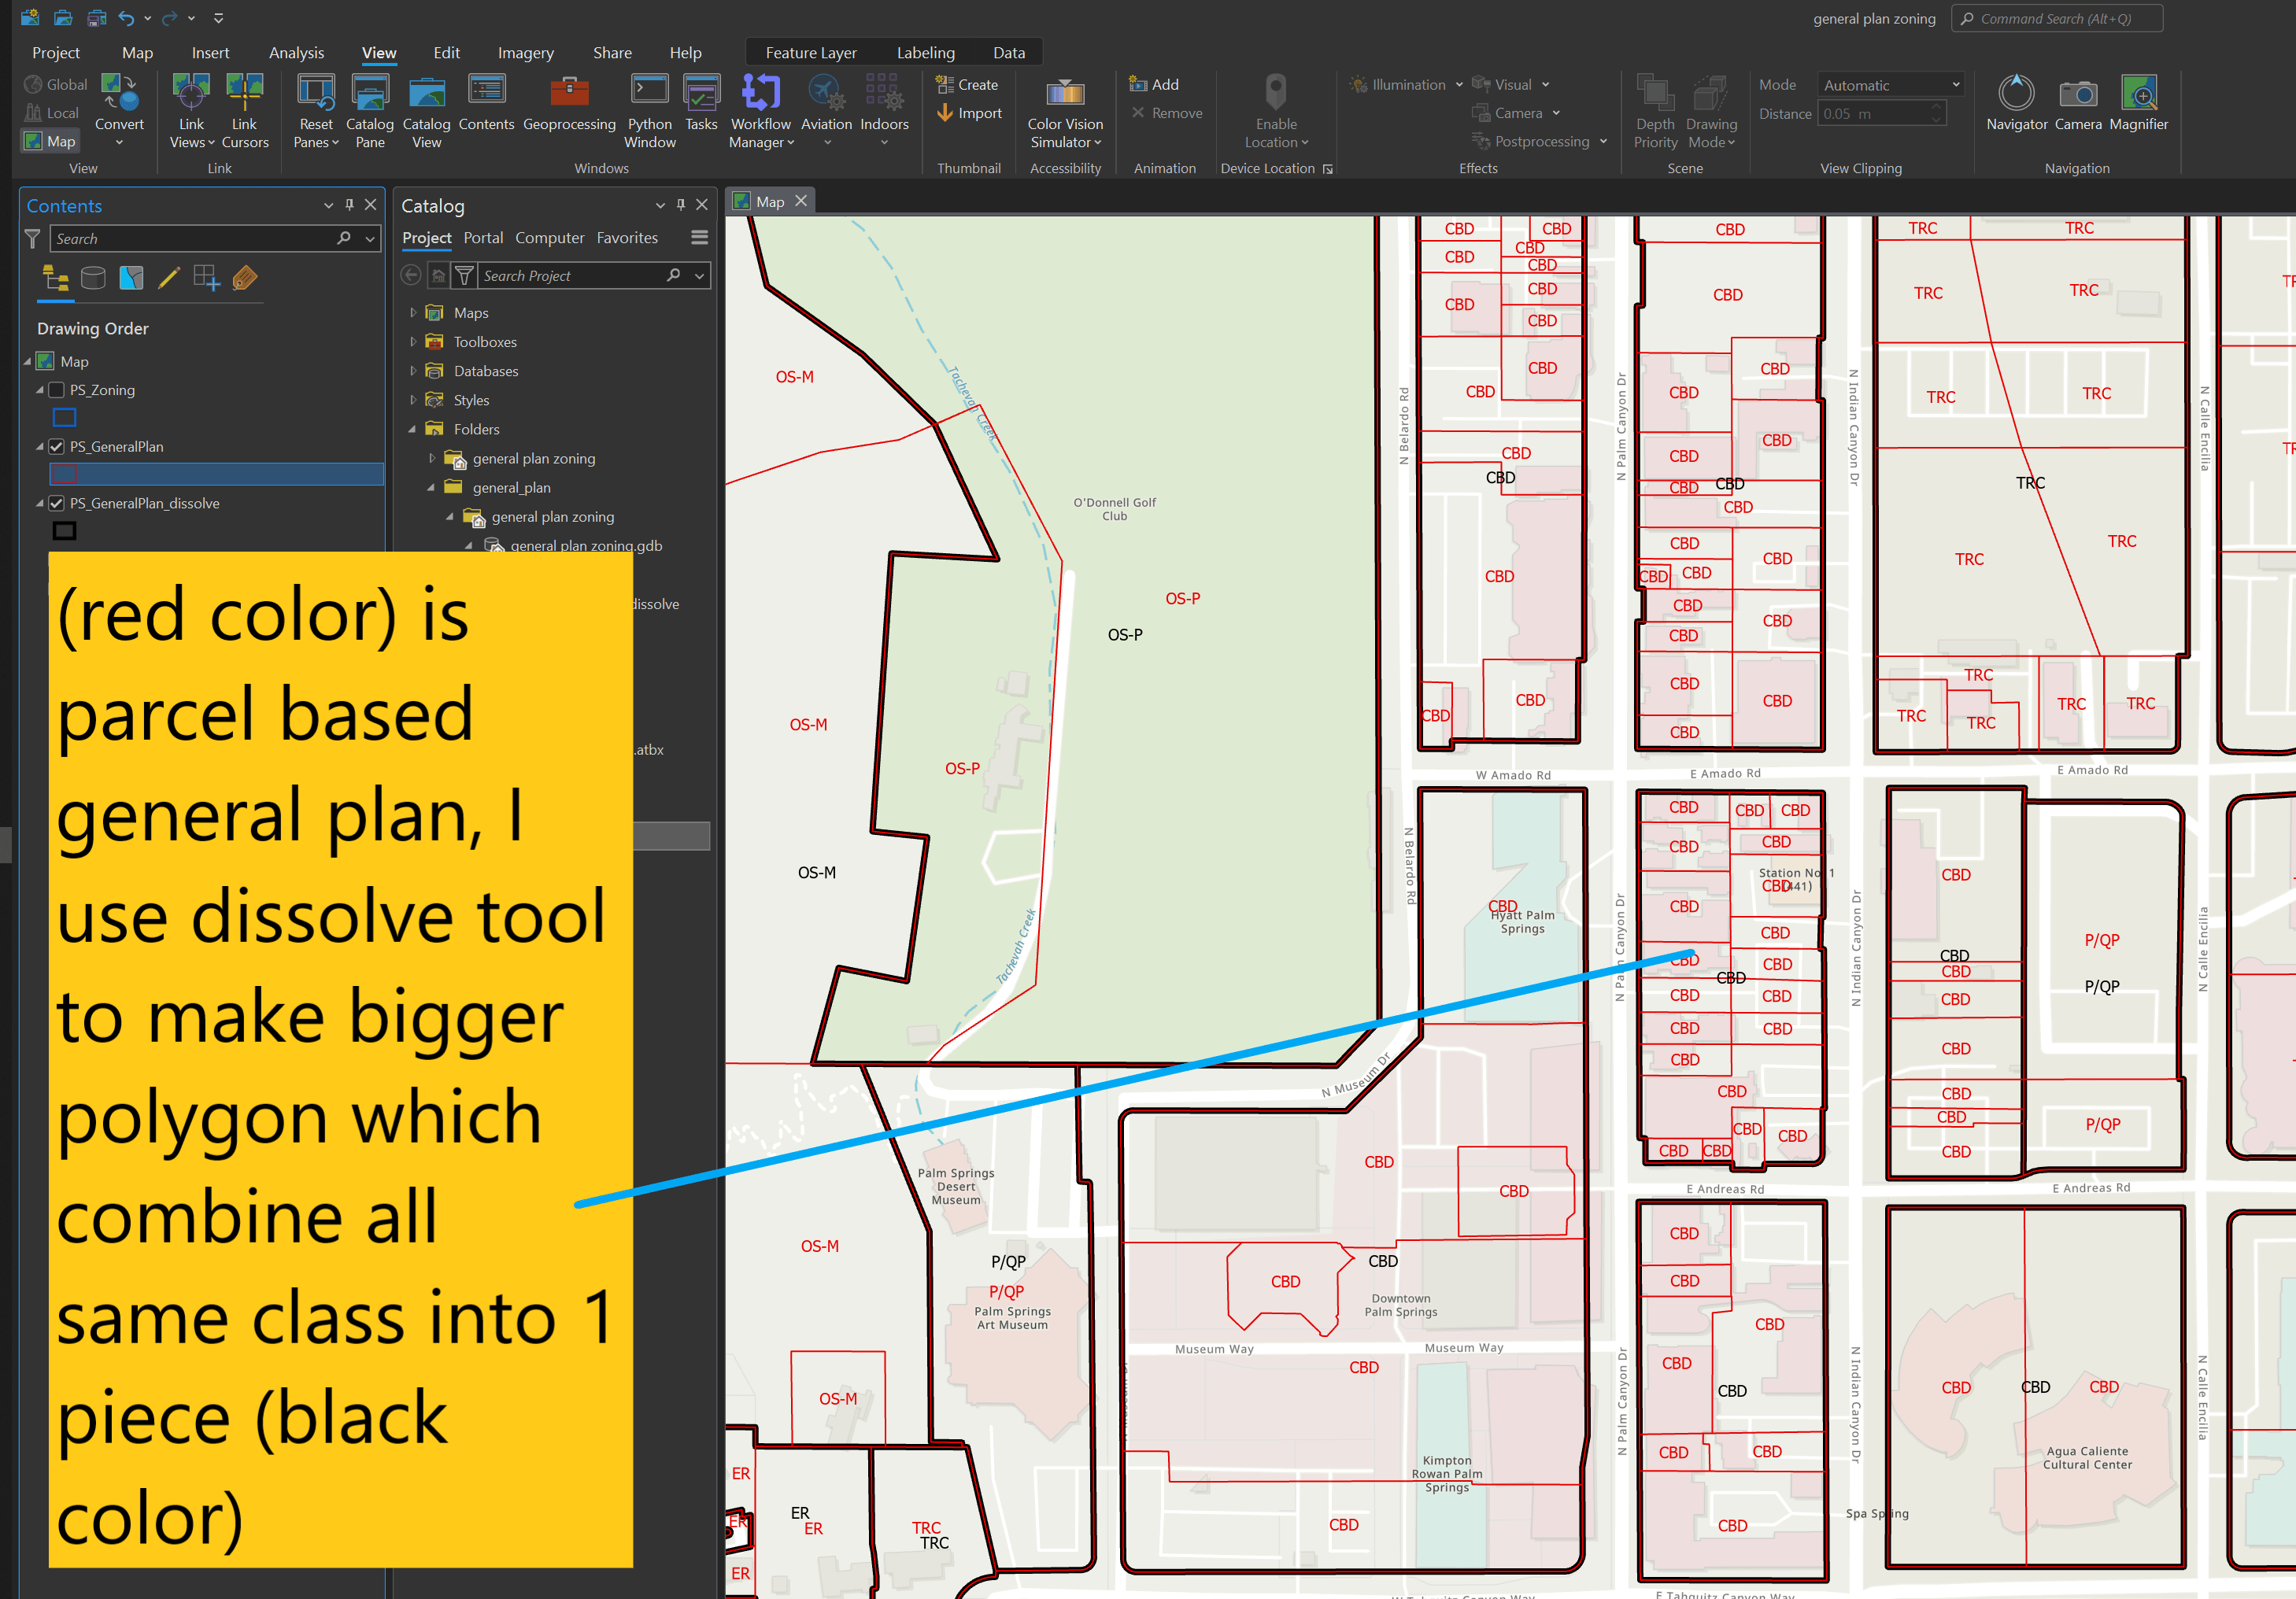
Task: Open the Portal tab in Catalog
Action: (x=483, y=238)
